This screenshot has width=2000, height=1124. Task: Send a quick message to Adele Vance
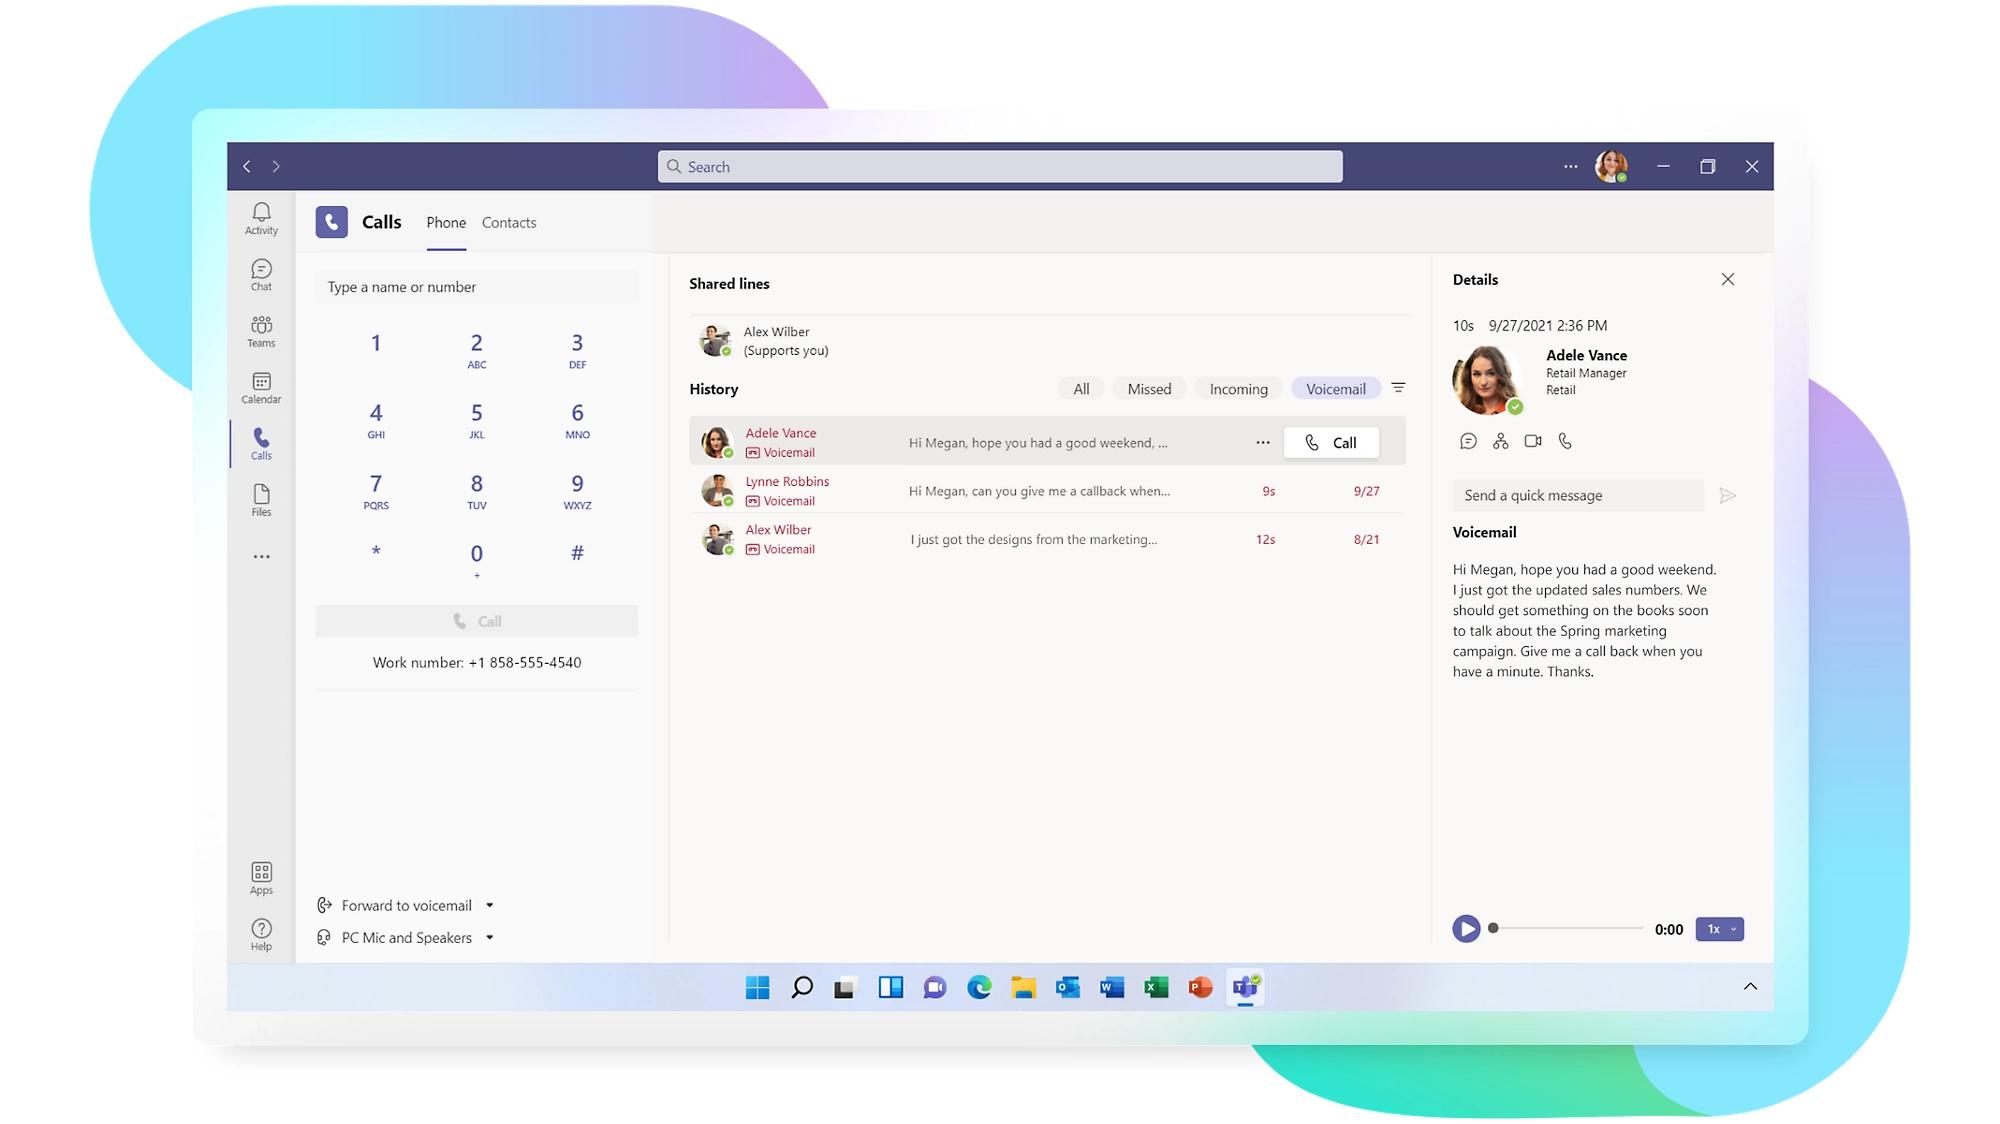pyautogui.click(x=1577, y=495)
